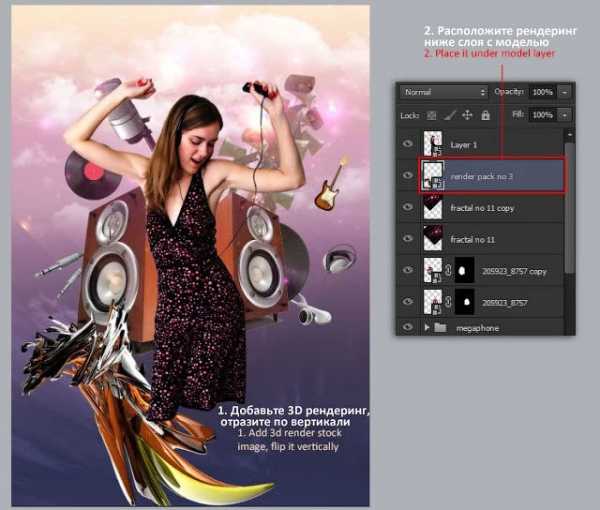
Task: Select the mask thumbnail of 205923_8757 copy
Action: point(464,270)
